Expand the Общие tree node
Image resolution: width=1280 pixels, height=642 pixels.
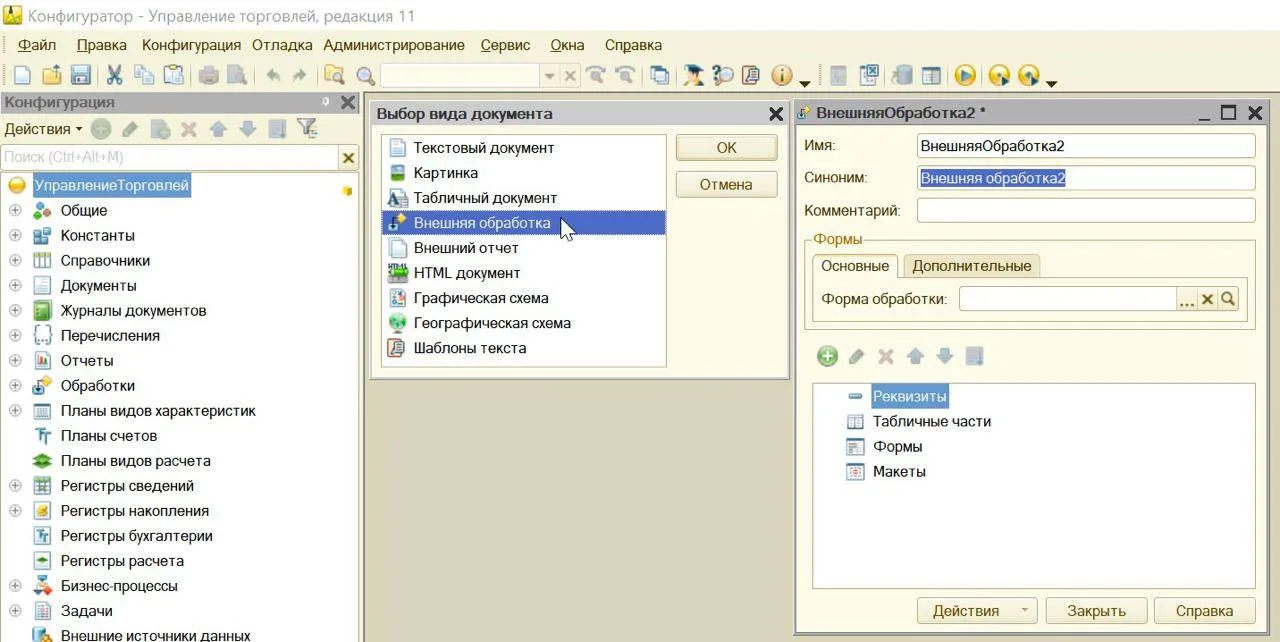[15, 210]
